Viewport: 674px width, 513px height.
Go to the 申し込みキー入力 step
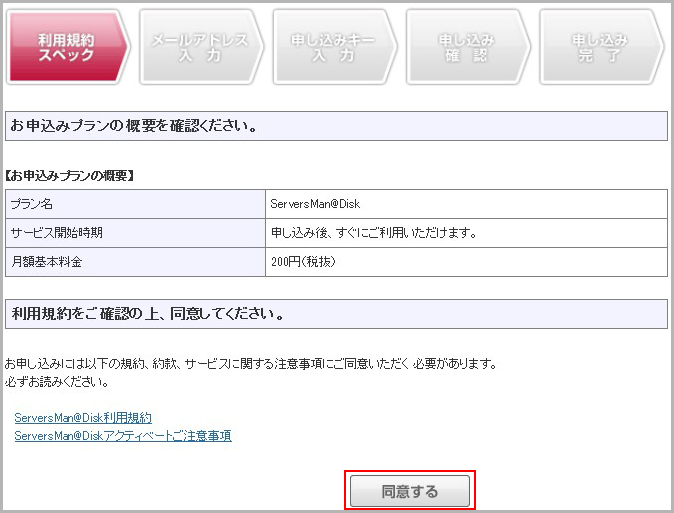[333, 47]
